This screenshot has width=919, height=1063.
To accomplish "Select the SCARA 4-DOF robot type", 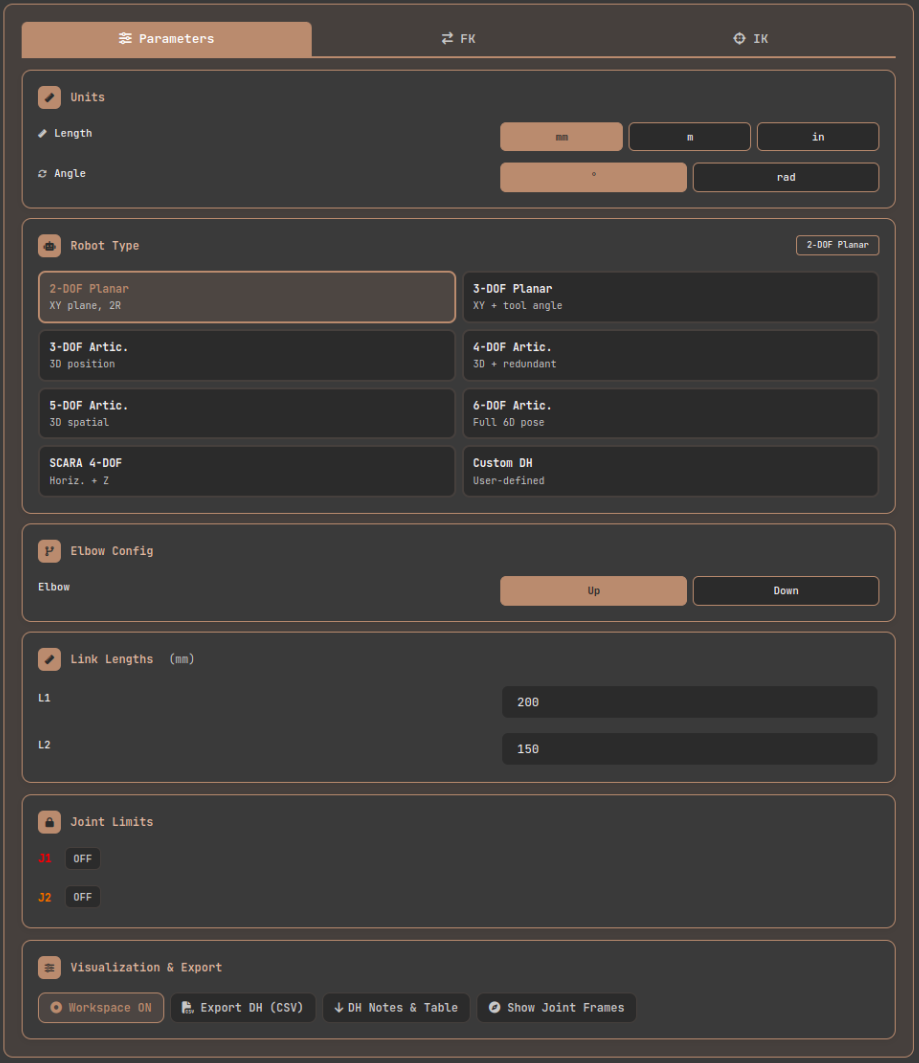I will coord(246,470).
